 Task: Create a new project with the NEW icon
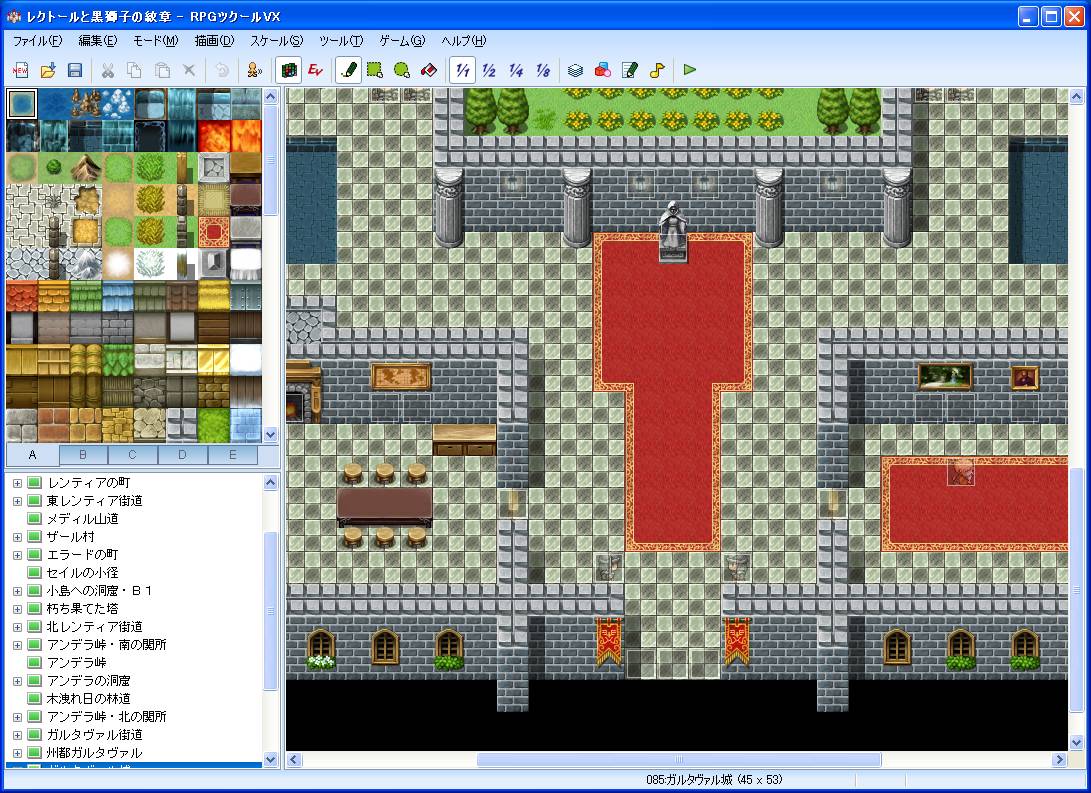click(20, 70)
